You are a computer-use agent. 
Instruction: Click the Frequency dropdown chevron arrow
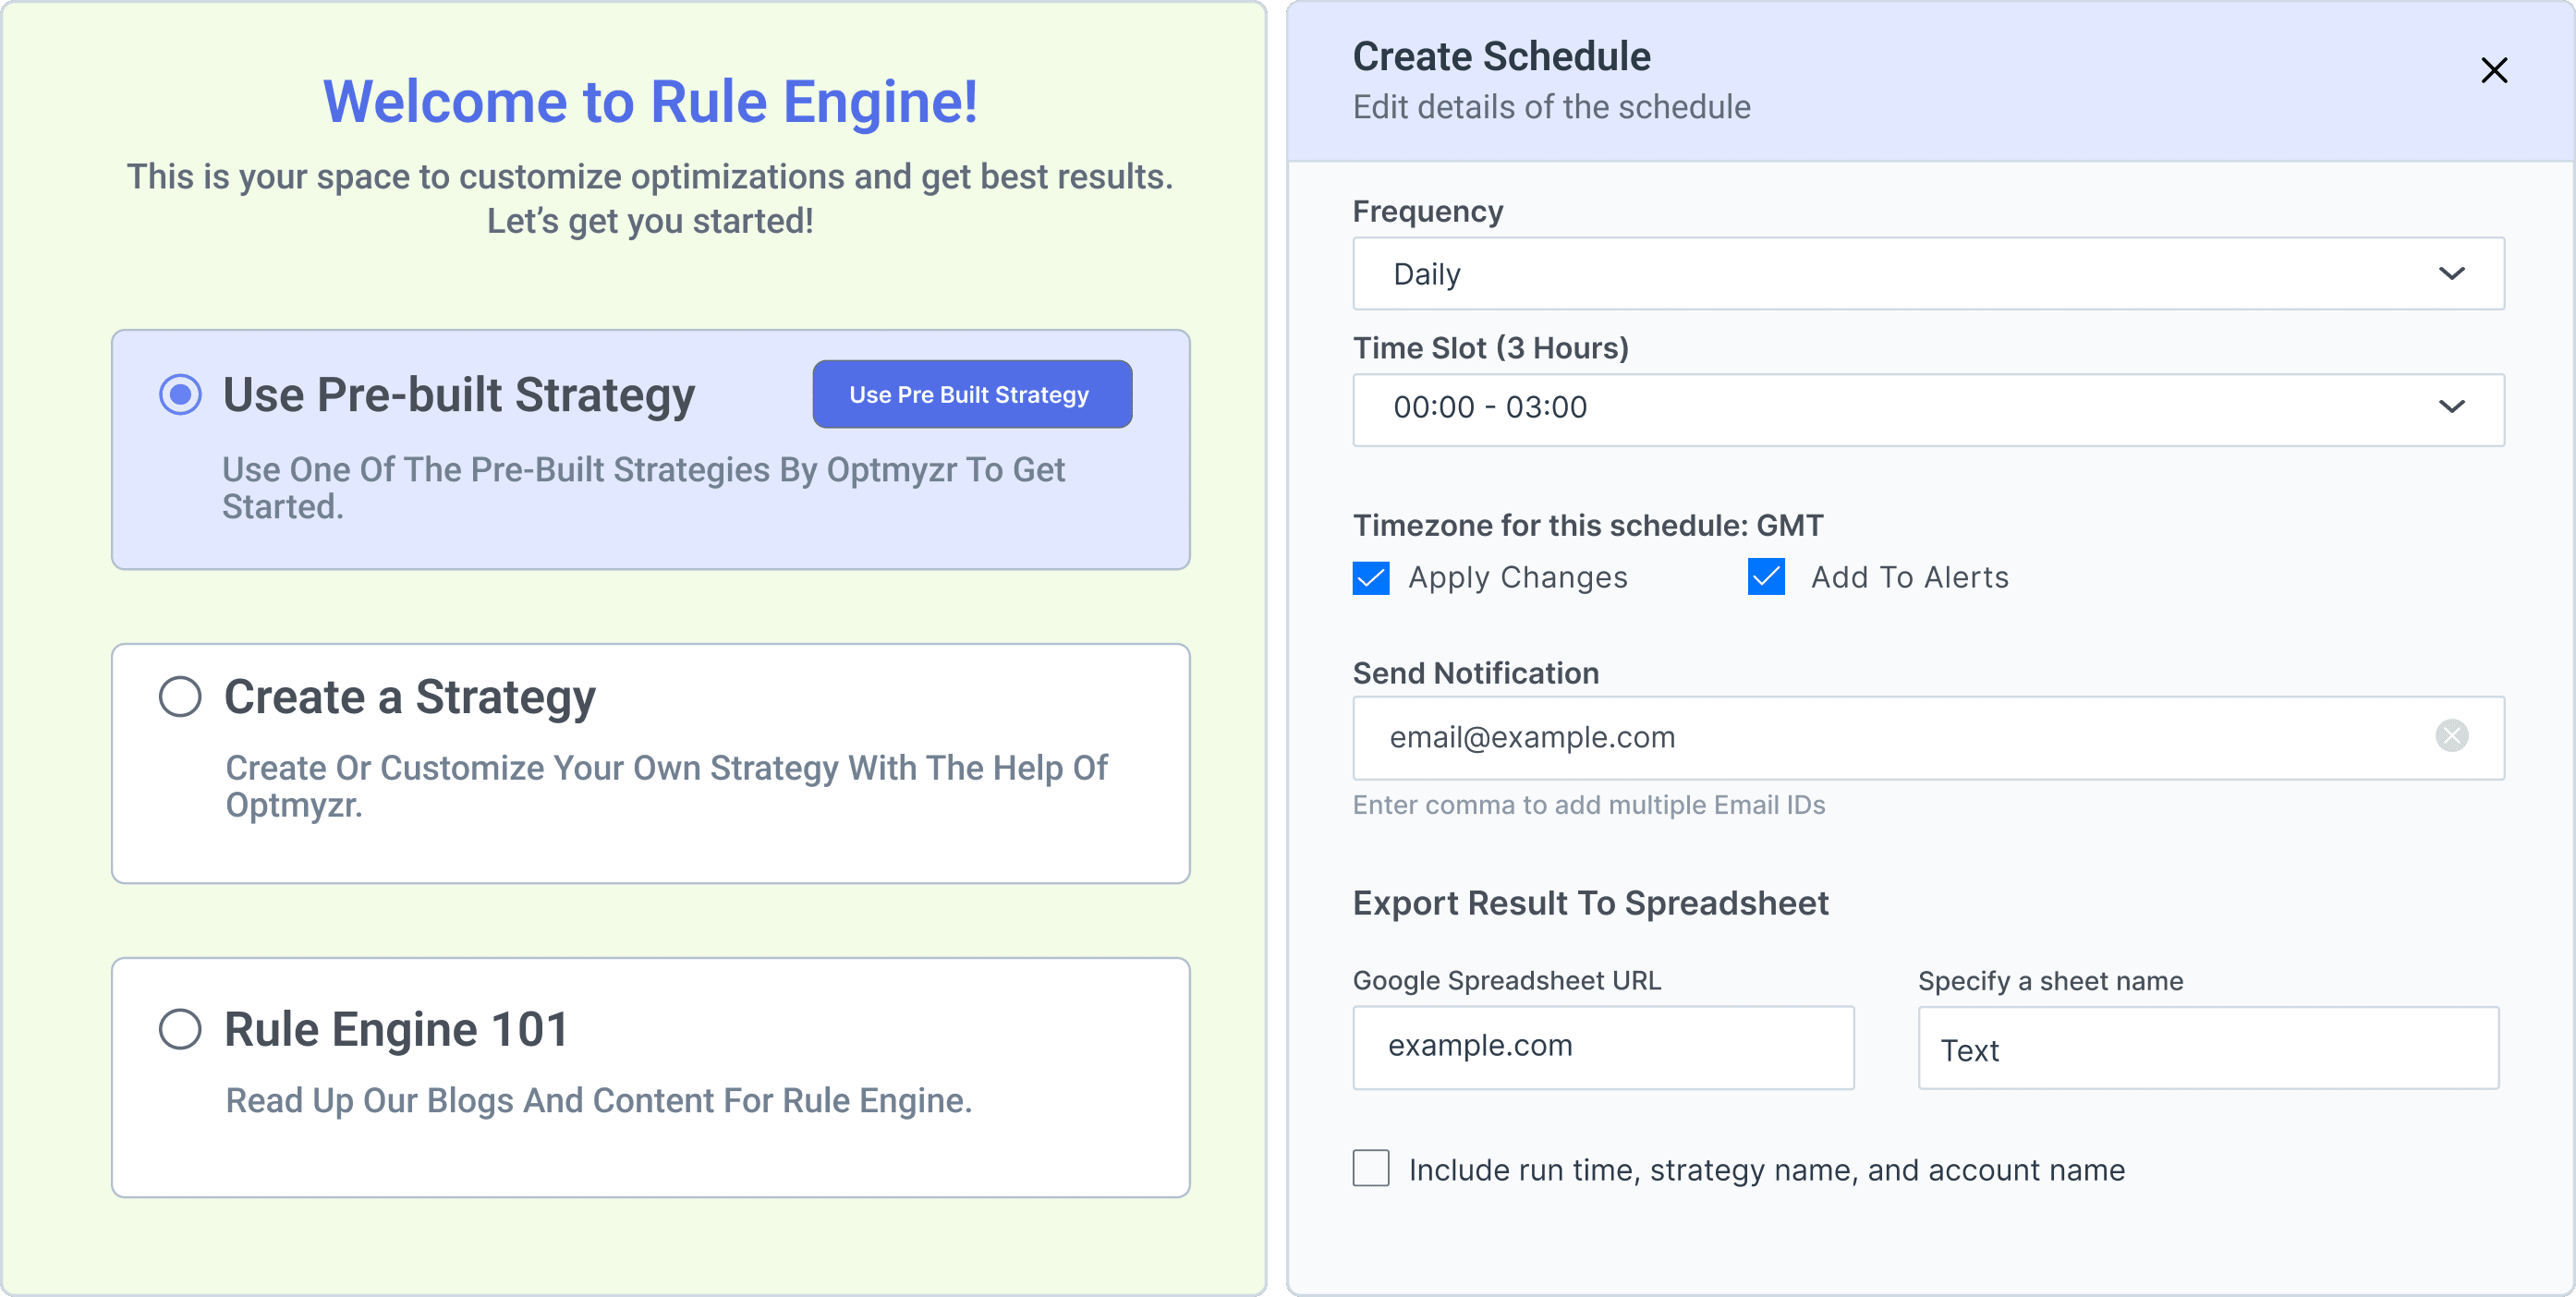pyautogui.click(x=2451, y=273)
